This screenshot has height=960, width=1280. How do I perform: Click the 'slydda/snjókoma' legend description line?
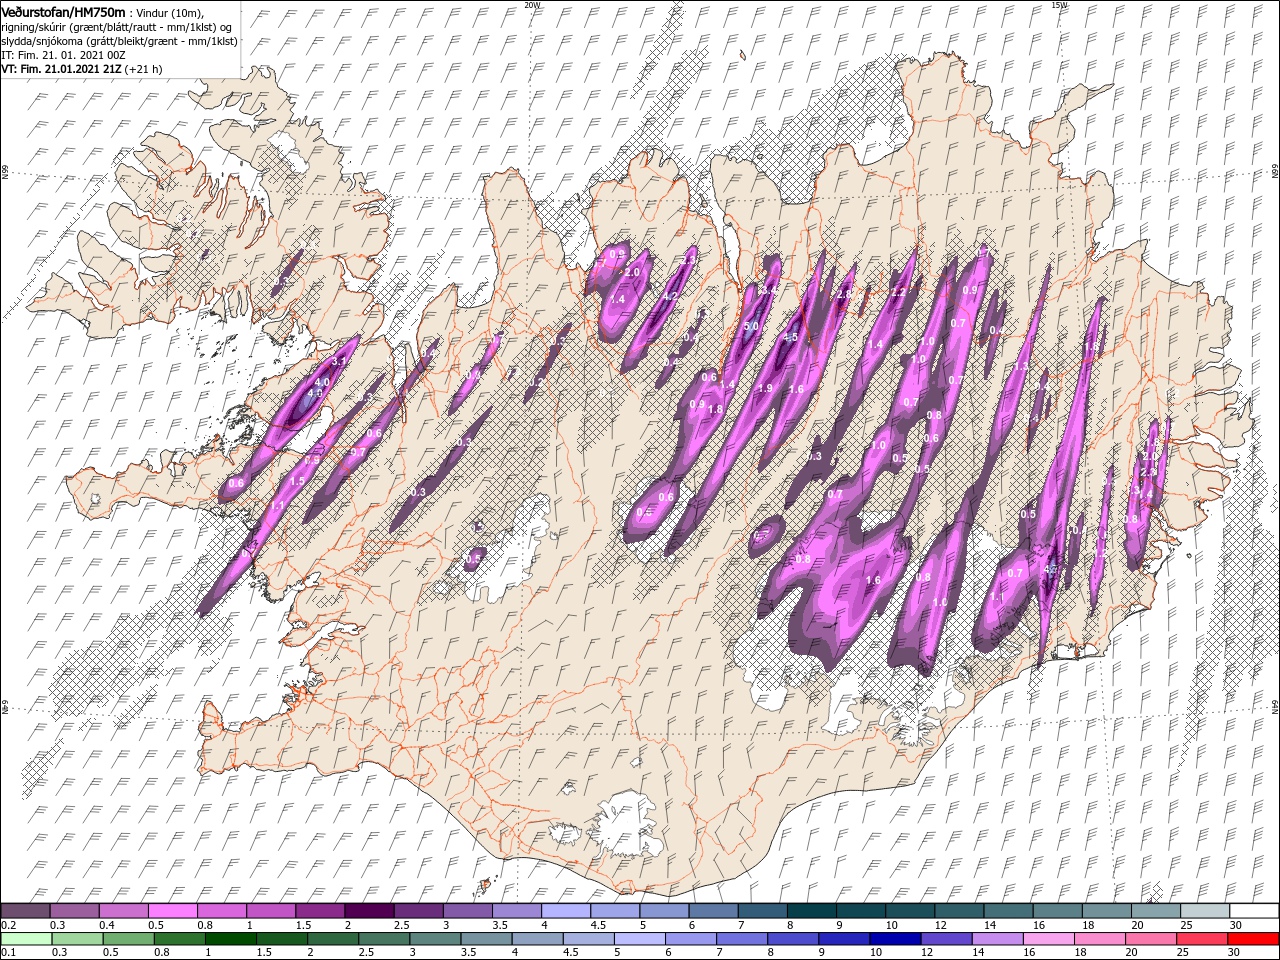pyautogui.click(x=120, y=41)
